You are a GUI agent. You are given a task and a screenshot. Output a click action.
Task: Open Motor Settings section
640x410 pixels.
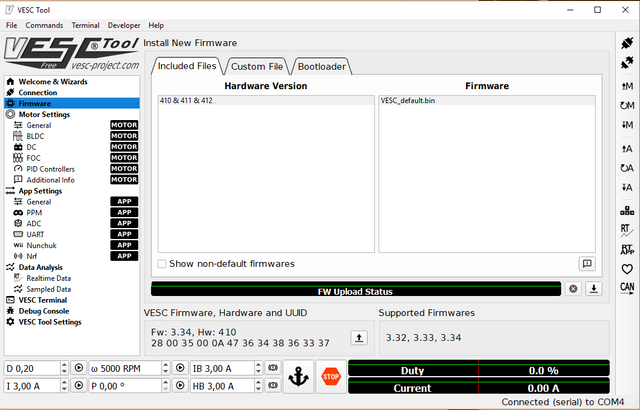pos(72,115)
